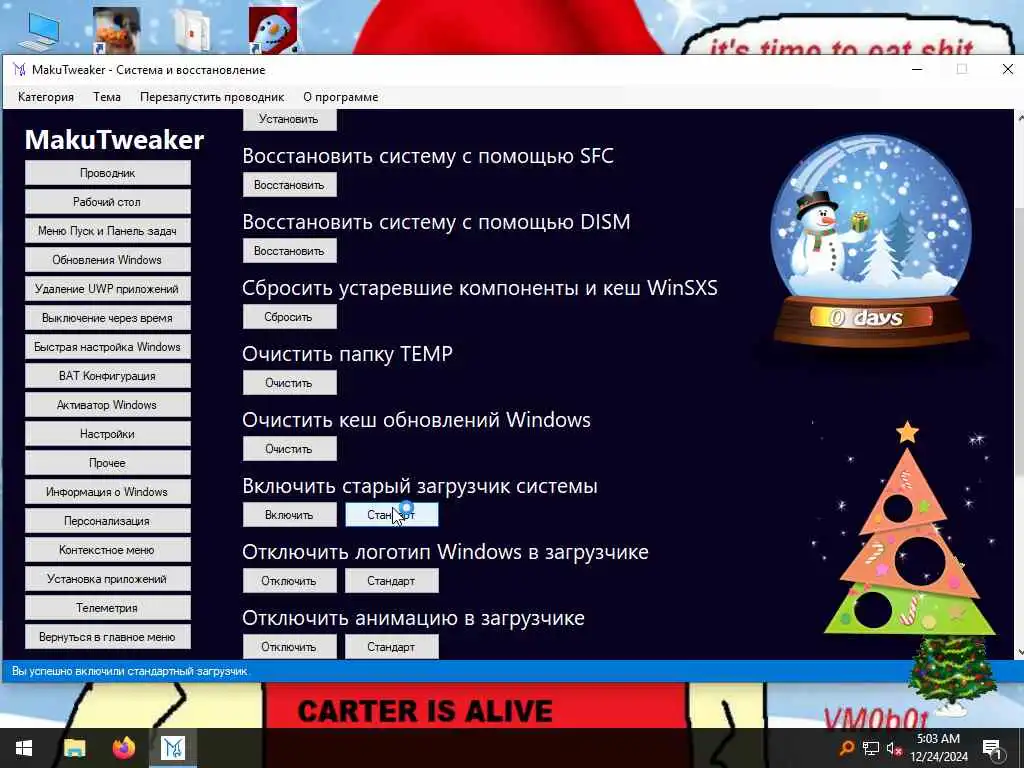Open the Персонализация category

(x=108, y=520)
